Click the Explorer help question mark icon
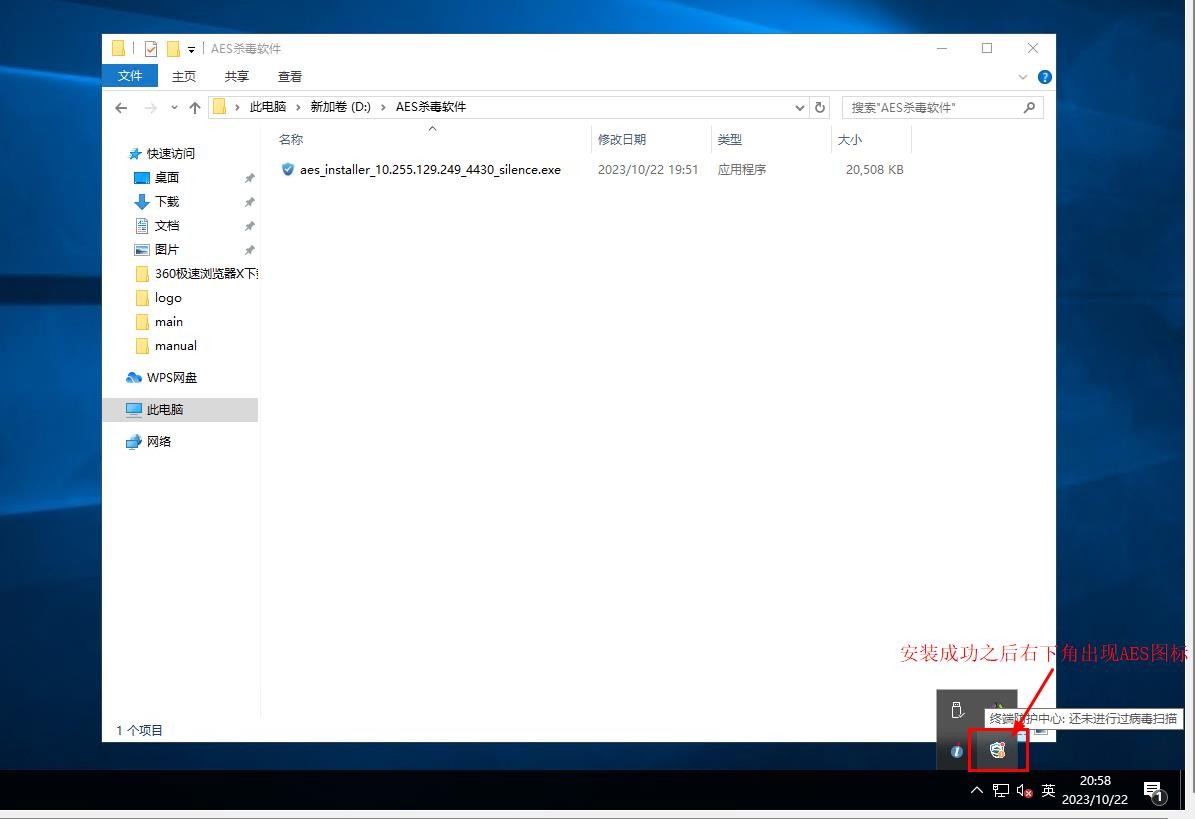Screen dimensions: 1195x819 click(1045, 77)
